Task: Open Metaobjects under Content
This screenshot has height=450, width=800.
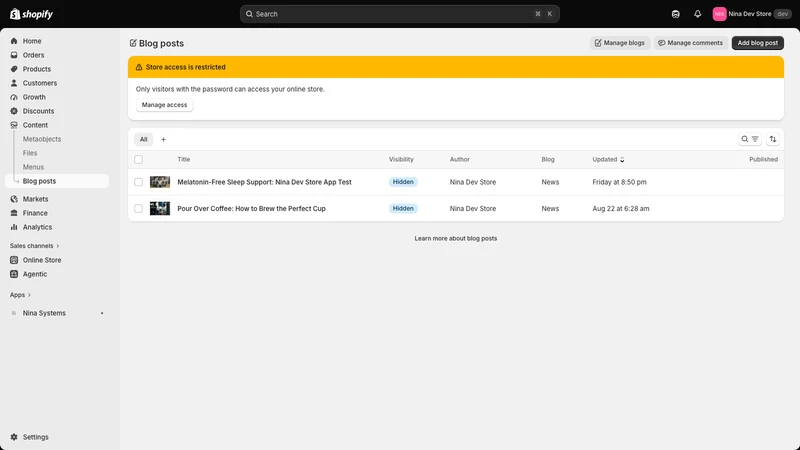Action: pos(42,139)
